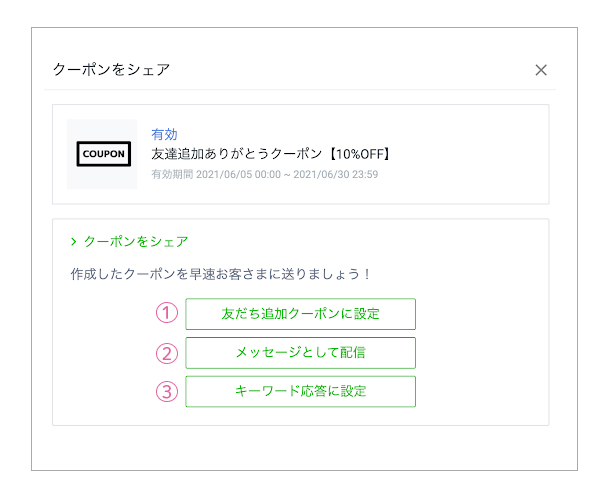Close the クーポンをシェア dialog
Image resolution: width=600 pixels, height=500 pixels.
[x=541, y=70]
